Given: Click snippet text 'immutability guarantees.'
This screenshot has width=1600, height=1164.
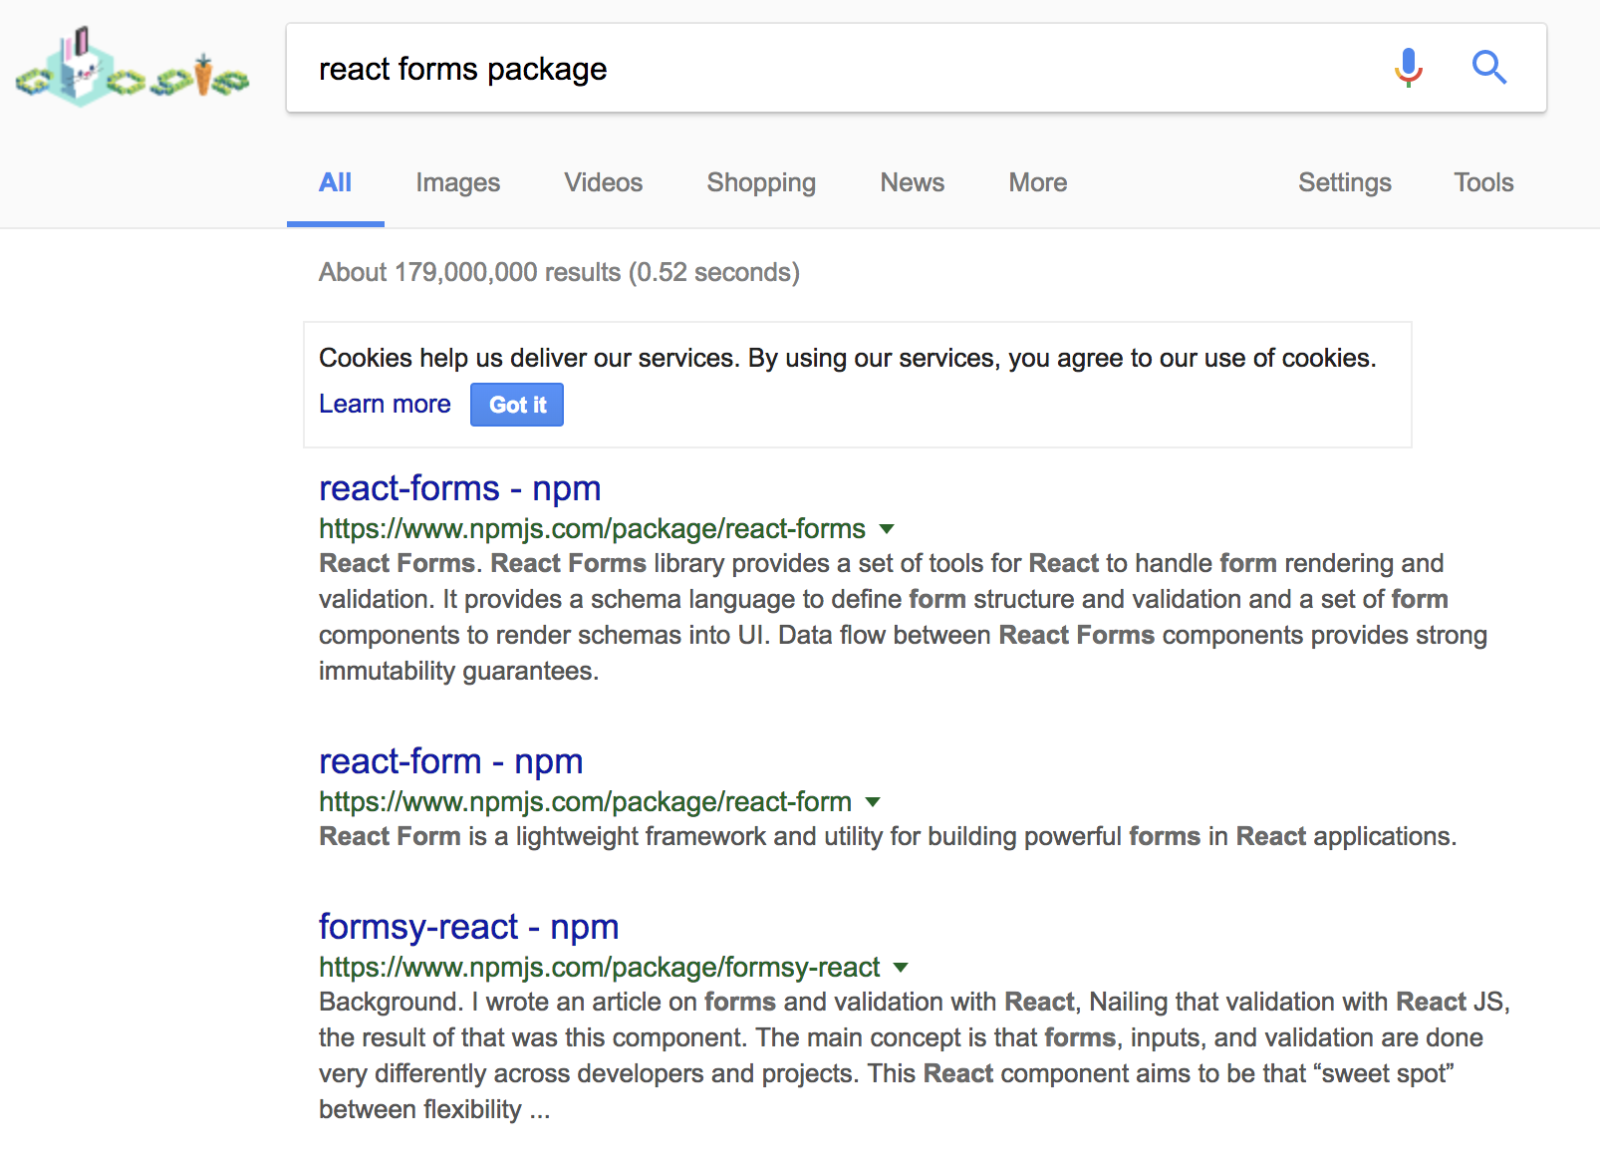Looking at the screenshot, I should [x=459, y=671].
